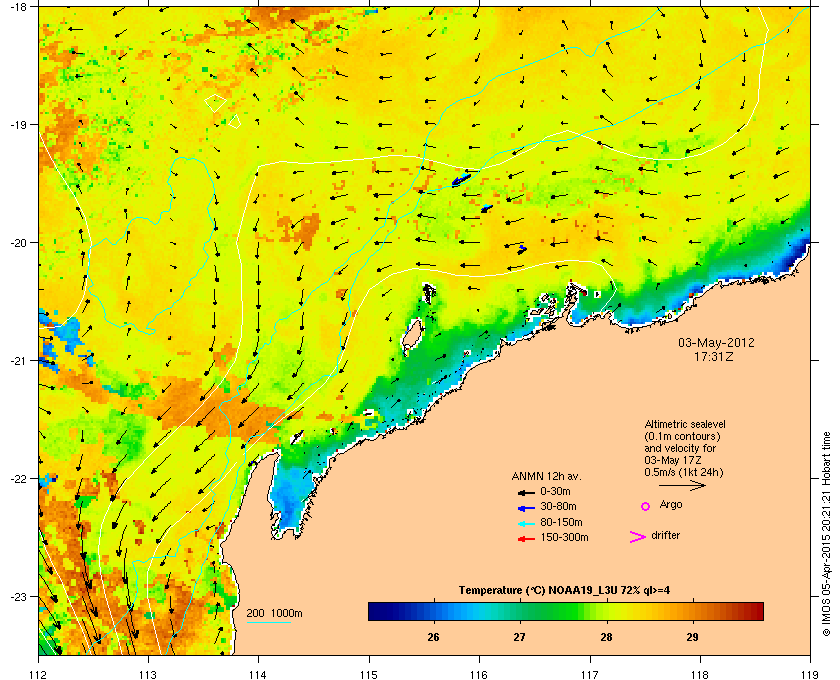Click the longitude axis label 116
This screenshot has width=840, height=680.
479,674
